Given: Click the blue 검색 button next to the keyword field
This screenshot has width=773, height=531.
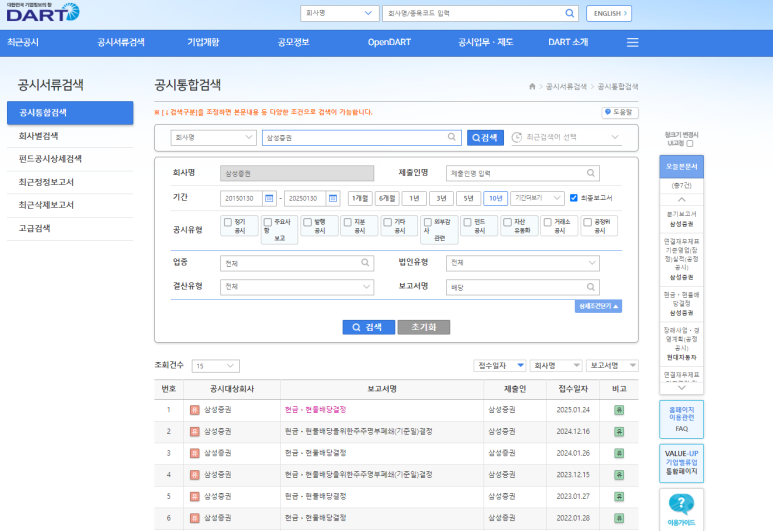Looking at the screenshot, I should coord(485,138).
